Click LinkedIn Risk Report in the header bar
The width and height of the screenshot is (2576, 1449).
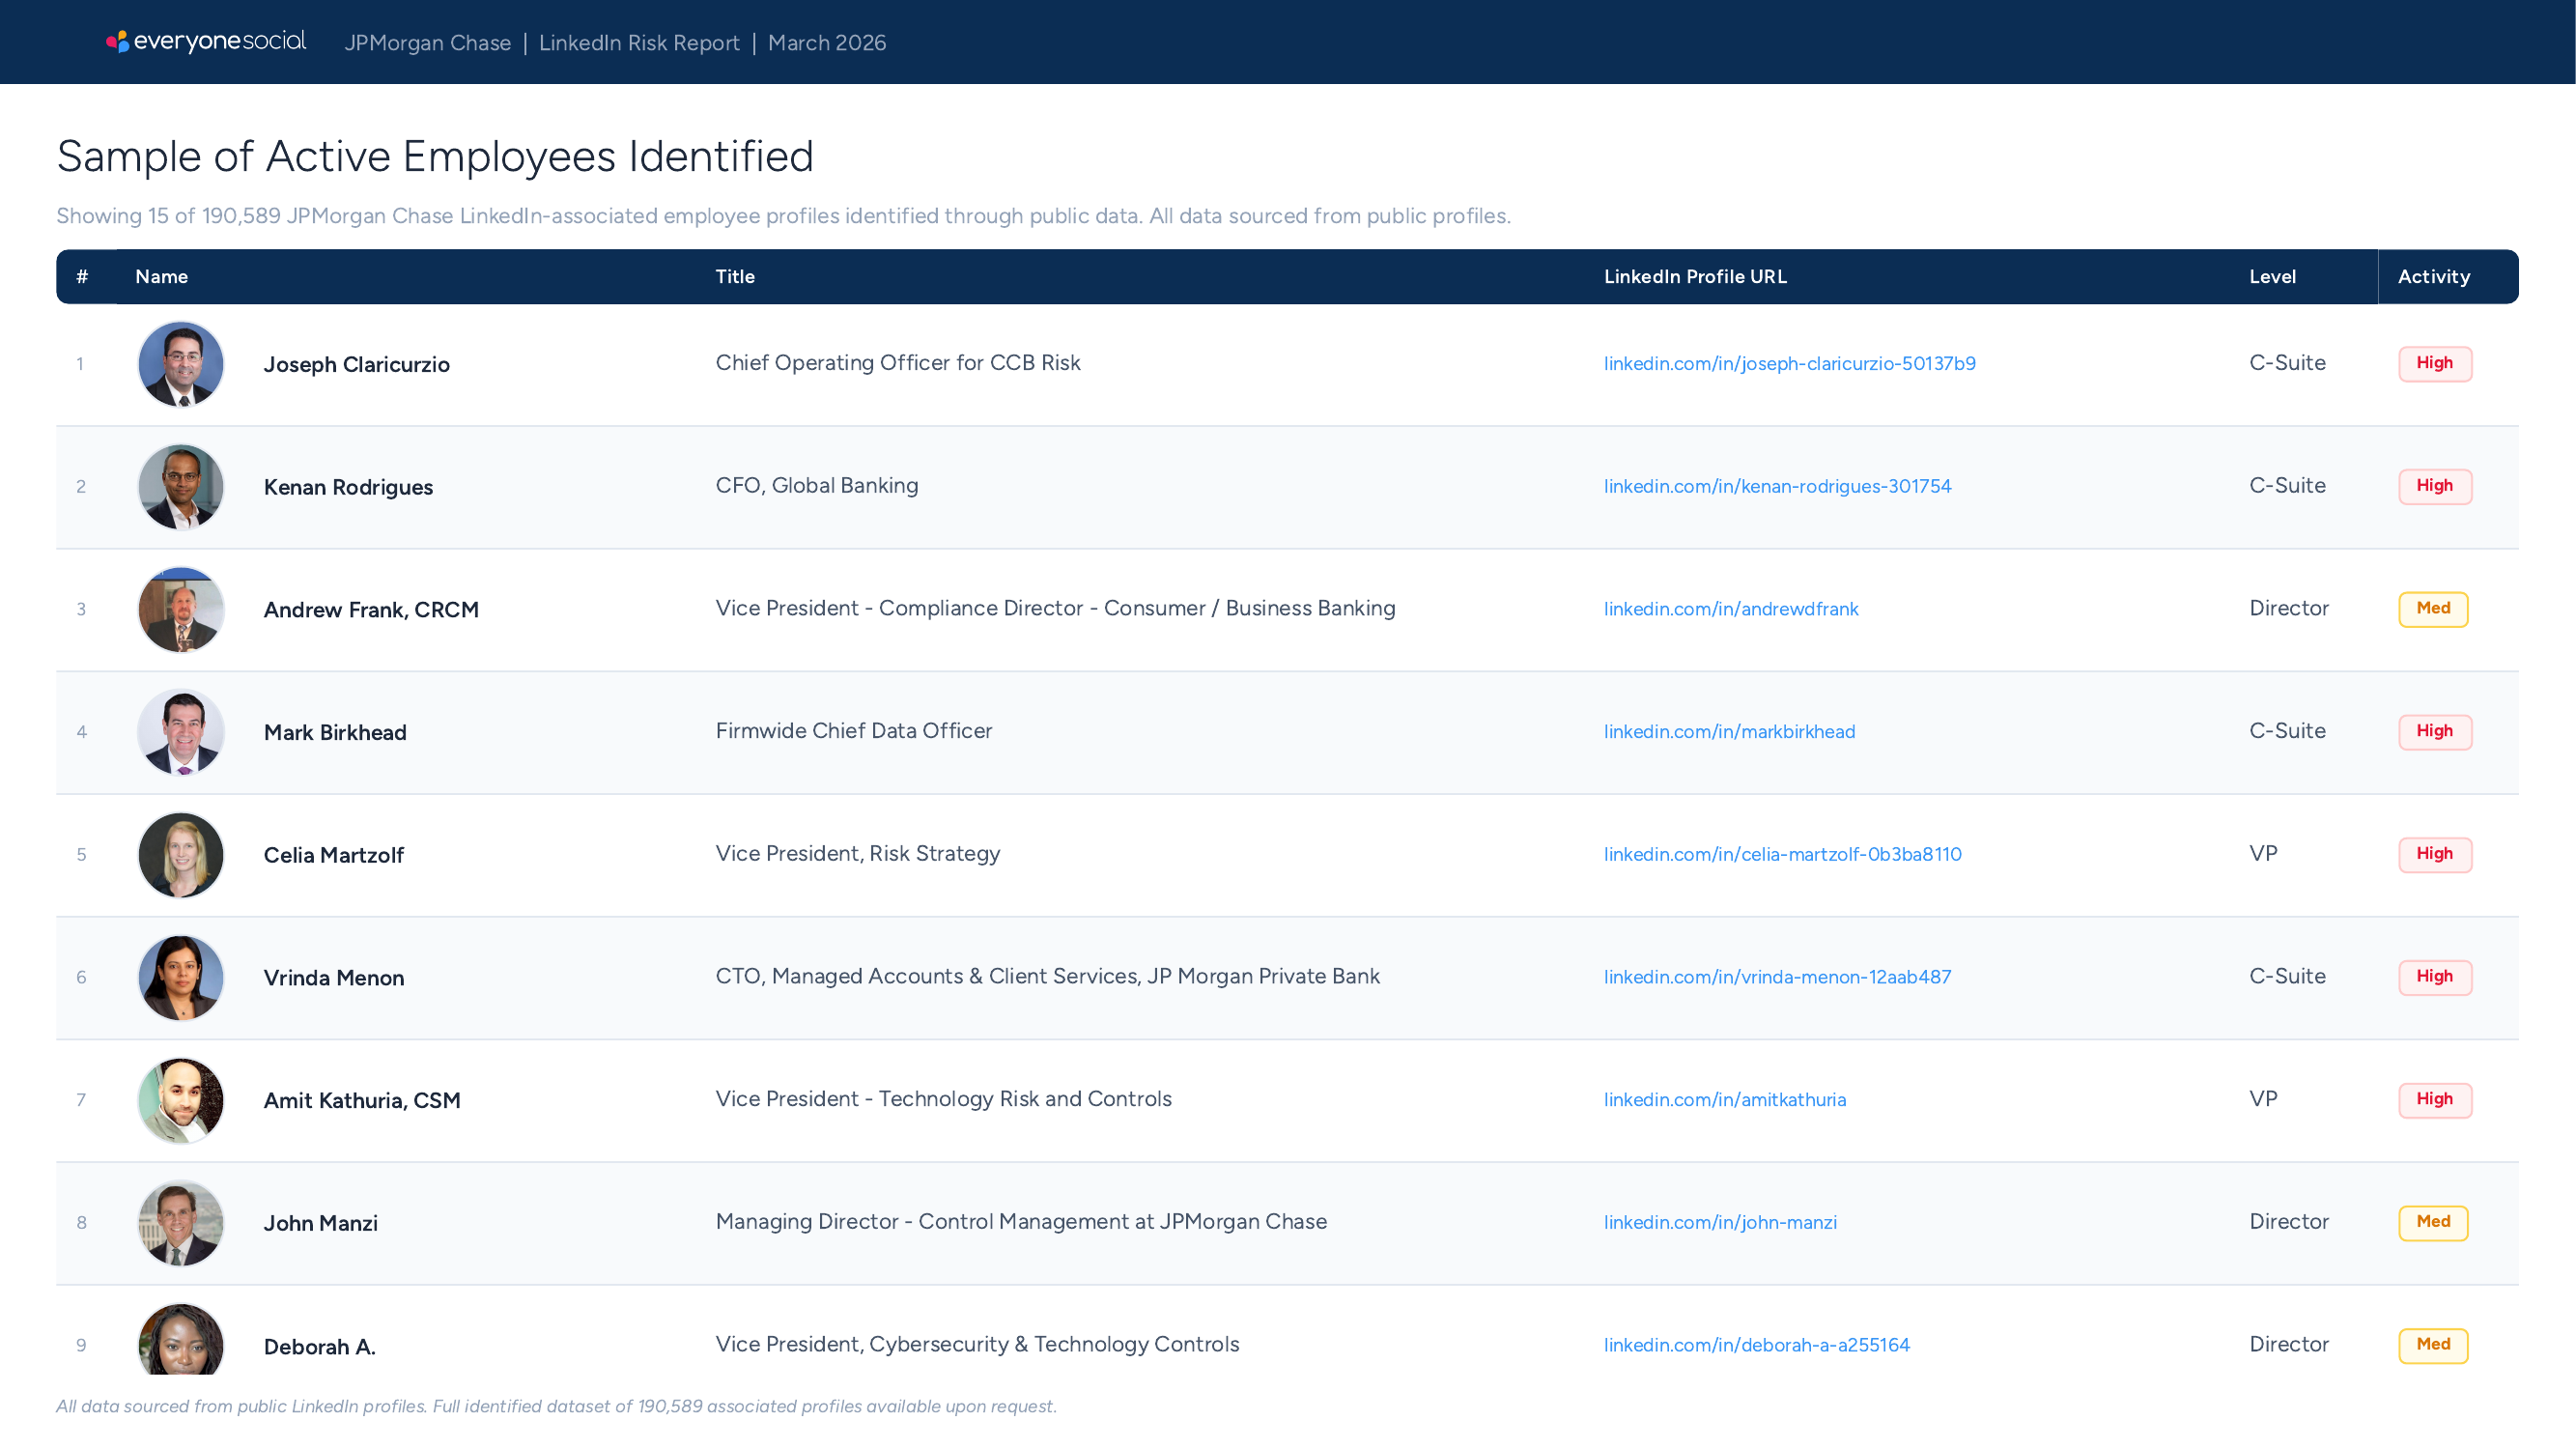(639, 43)
